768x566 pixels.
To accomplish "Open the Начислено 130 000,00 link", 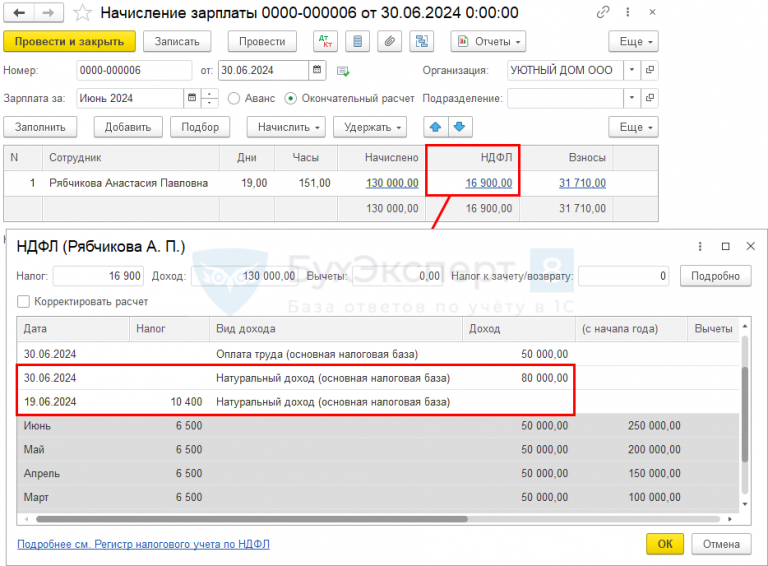I will click(392, 183).
